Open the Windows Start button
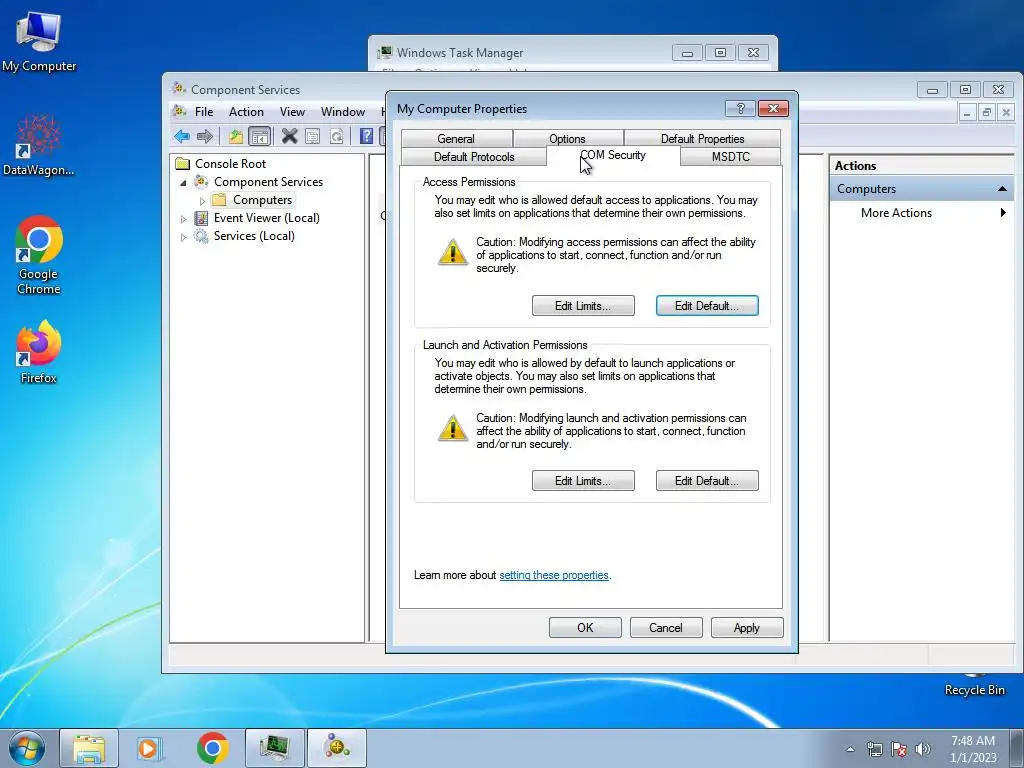Screen dimensions: 1024x768 [x=27, y=748]
